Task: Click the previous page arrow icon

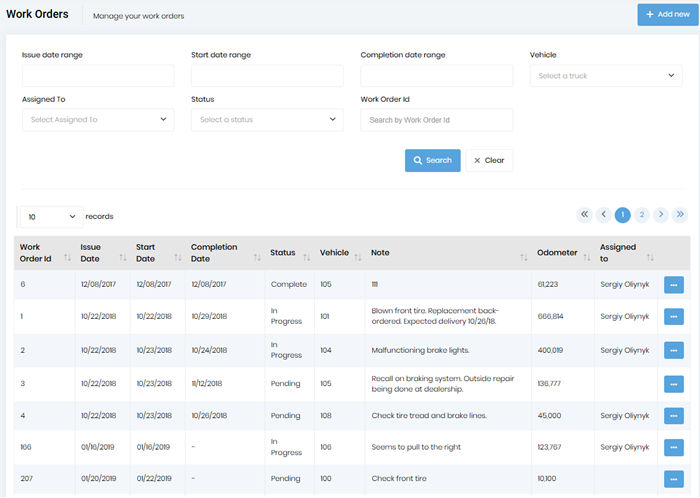Action: click(x=603, y=214)
